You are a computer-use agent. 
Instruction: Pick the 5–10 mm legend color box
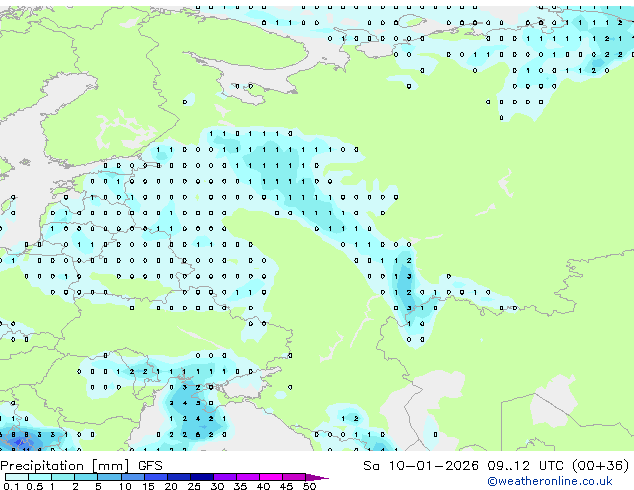pos(109,477)
